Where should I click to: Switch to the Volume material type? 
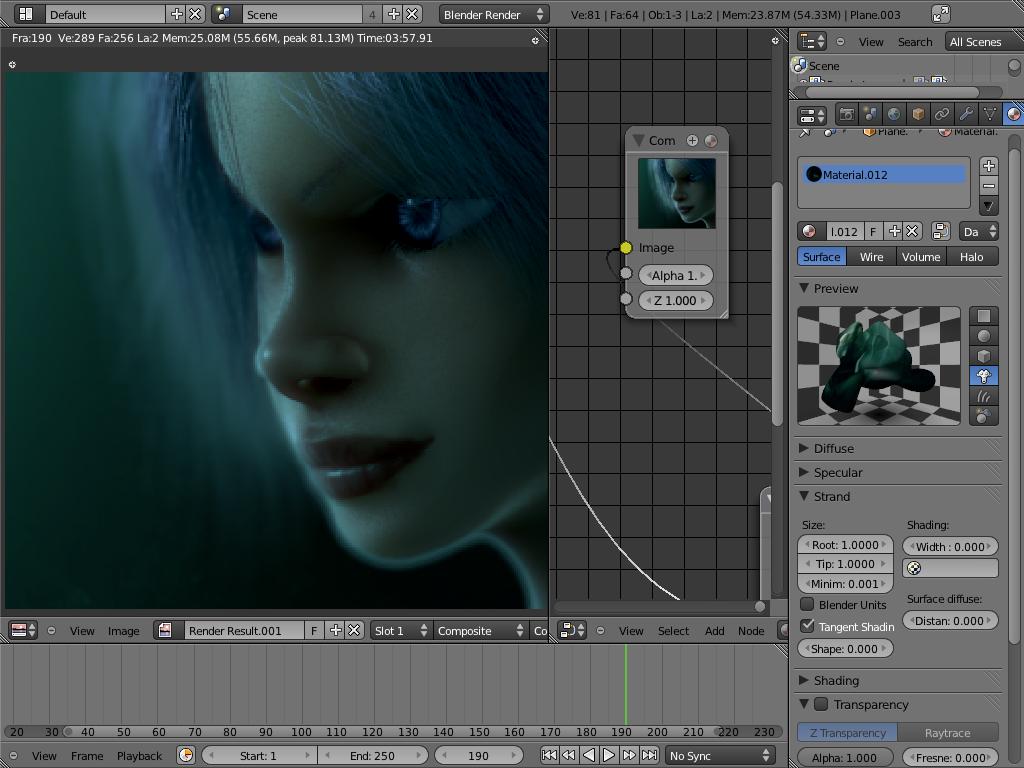(920, 257)
